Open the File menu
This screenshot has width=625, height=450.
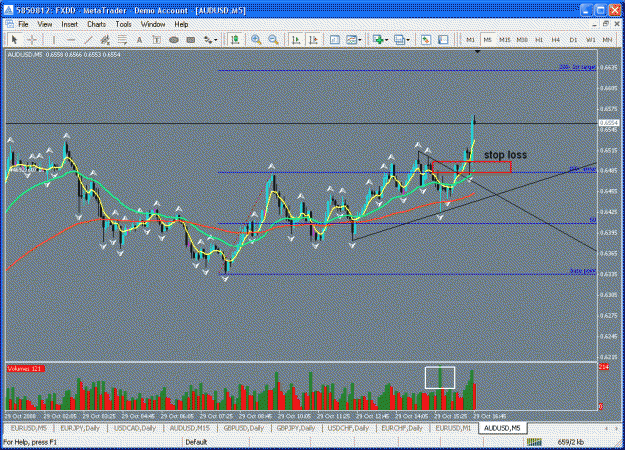pyautogui.click(x=23, y=24)
